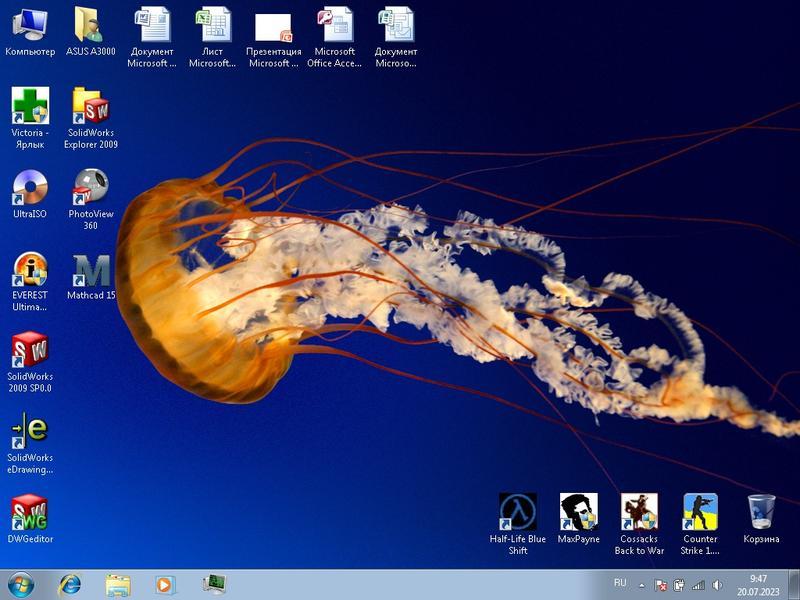Click the taskbar clock showing 9:47

tap(759, 585)
